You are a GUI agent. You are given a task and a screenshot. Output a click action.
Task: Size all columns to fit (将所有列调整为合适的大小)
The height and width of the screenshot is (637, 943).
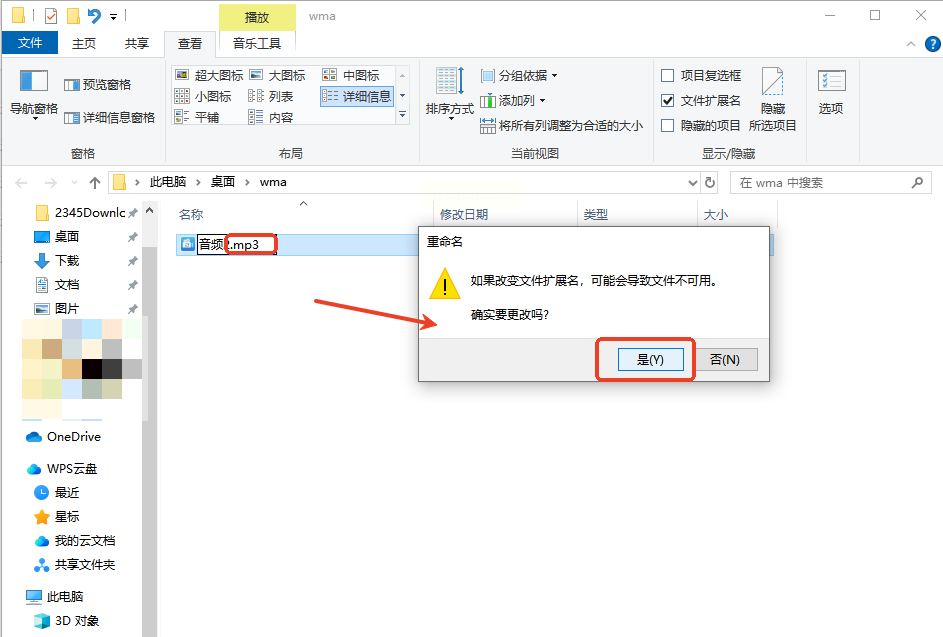[561, 126]
